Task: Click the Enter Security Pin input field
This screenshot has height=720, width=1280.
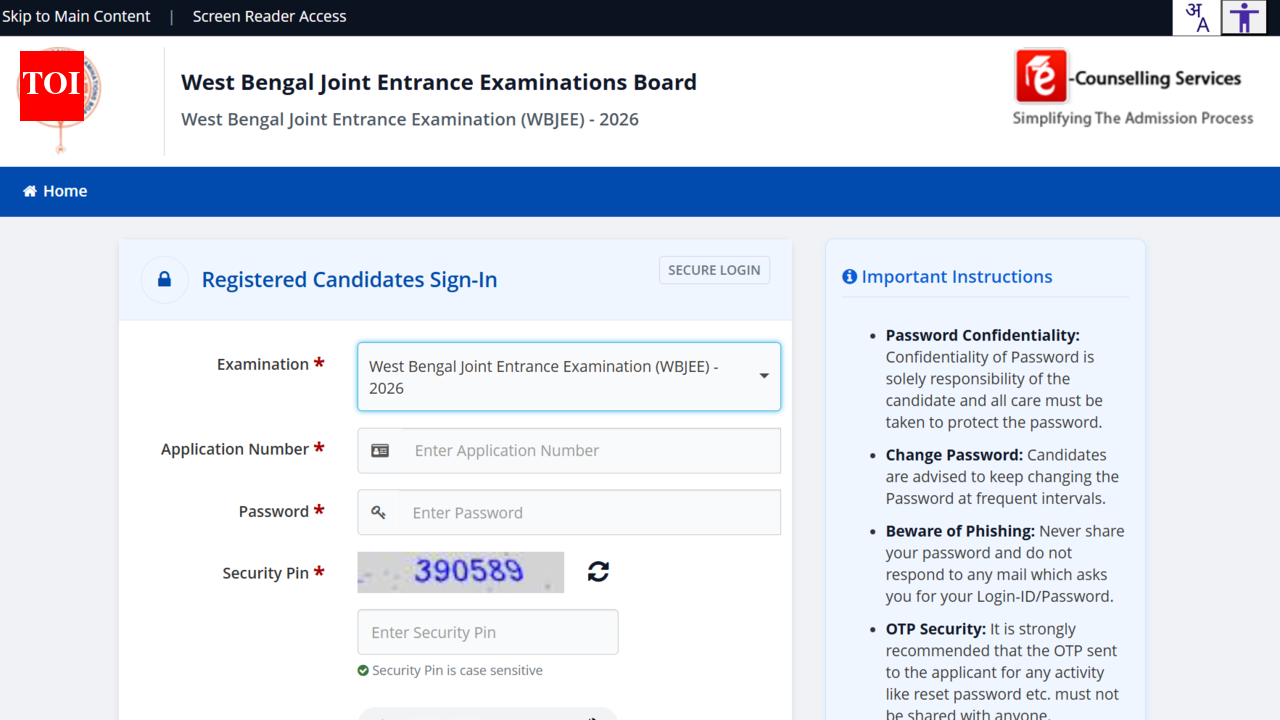Action: pyautogui.click(x=487, y=632)
